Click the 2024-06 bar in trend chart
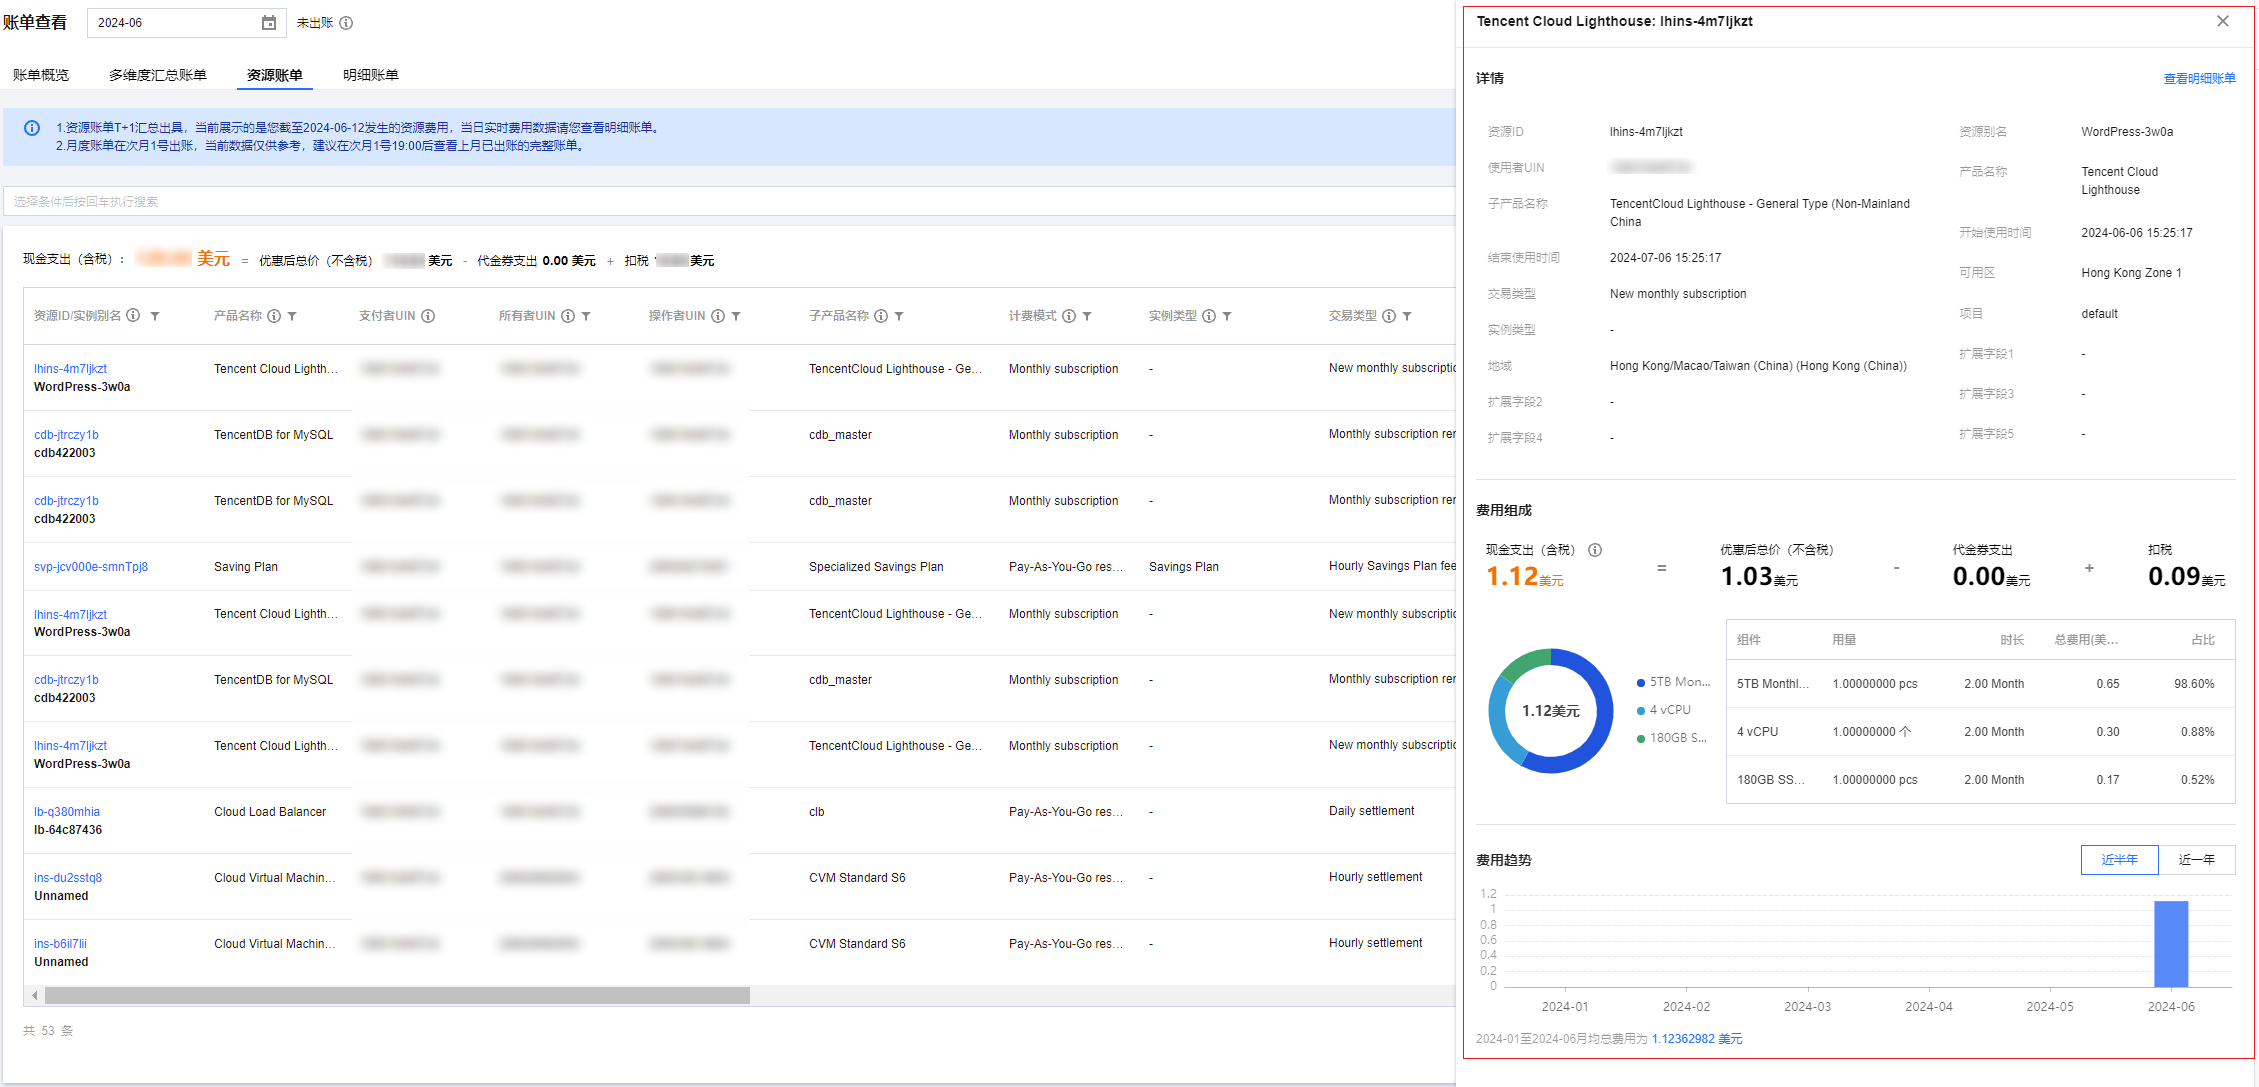Image resolution: width=2259 pixels, height=1087 pixels. coord(2170,943)
